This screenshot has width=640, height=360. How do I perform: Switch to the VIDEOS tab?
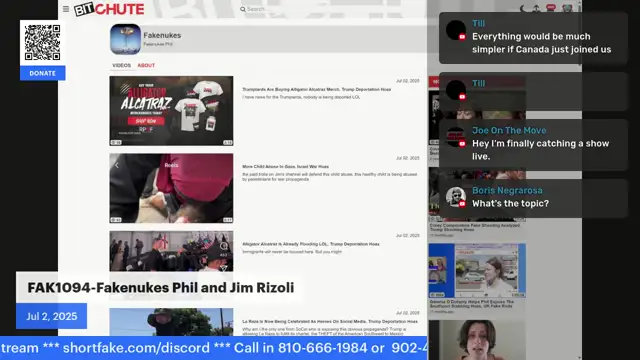pyautogui.click(x=122, y=65)
